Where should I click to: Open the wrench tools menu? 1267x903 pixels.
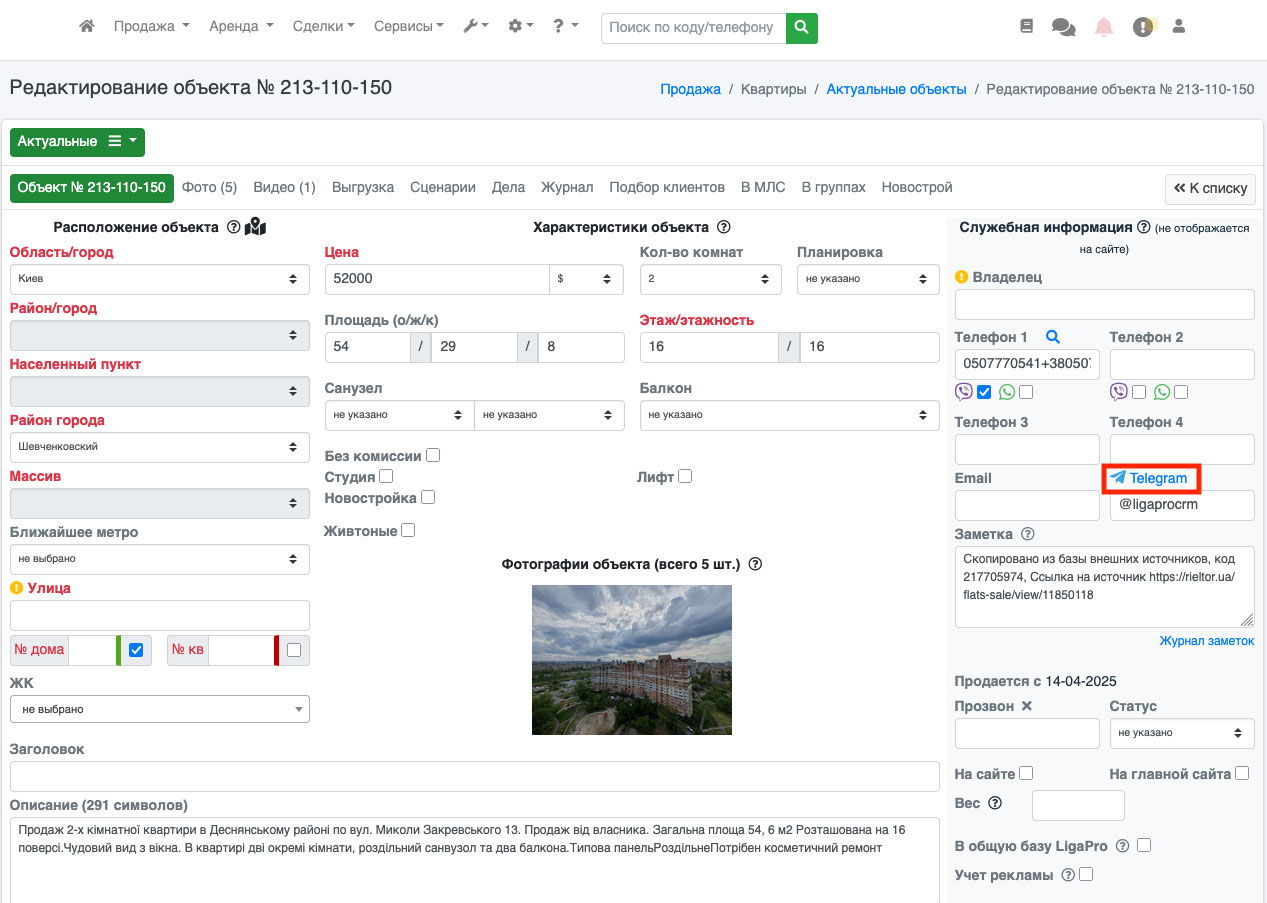click(475, 27)
